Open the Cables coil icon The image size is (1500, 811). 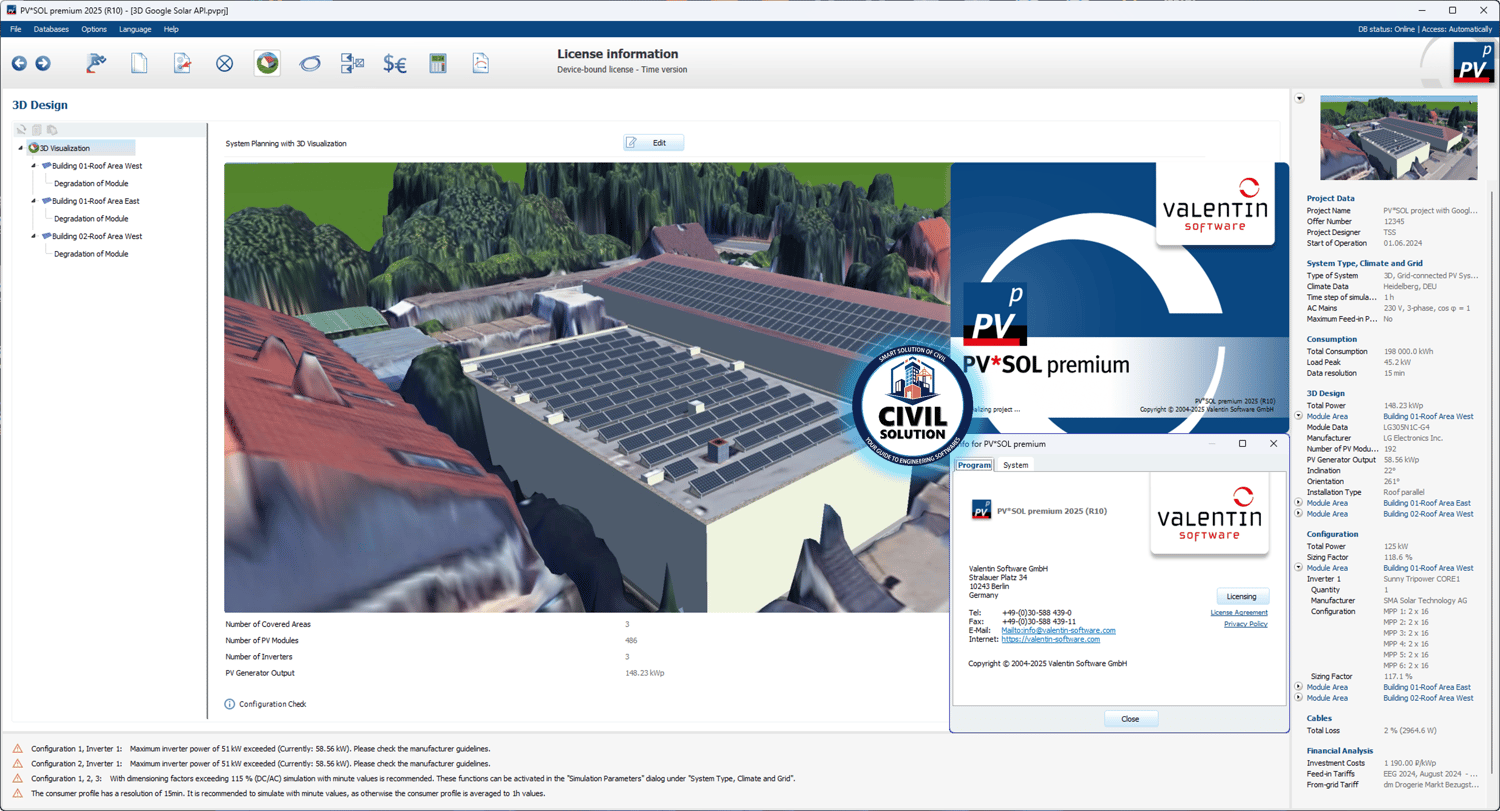(x=310, y=64)
